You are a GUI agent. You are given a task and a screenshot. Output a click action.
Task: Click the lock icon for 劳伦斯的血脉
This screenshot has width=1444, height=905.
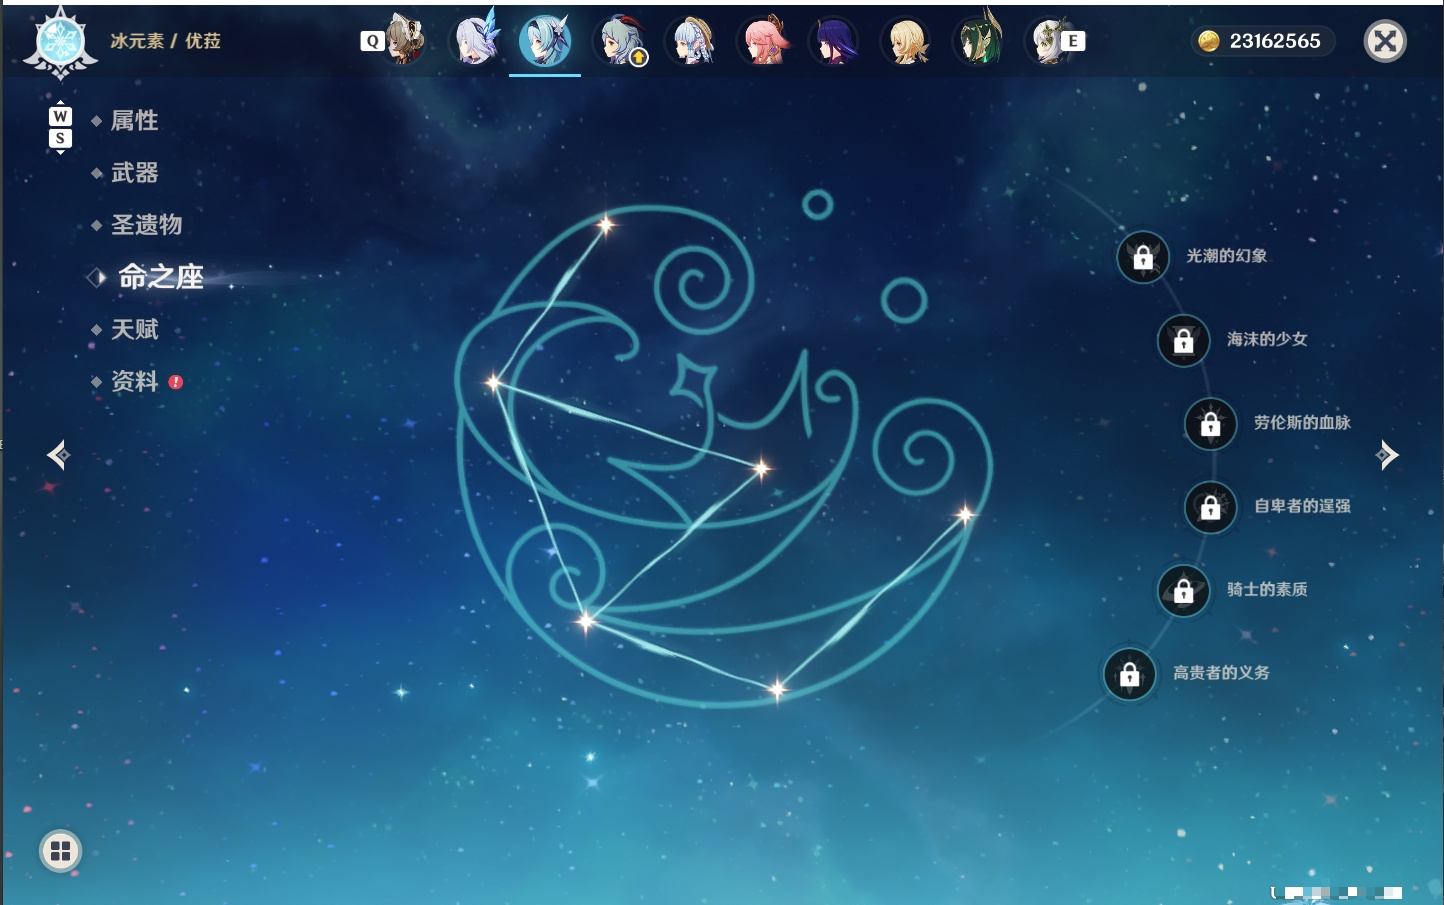coord(1211,423)
